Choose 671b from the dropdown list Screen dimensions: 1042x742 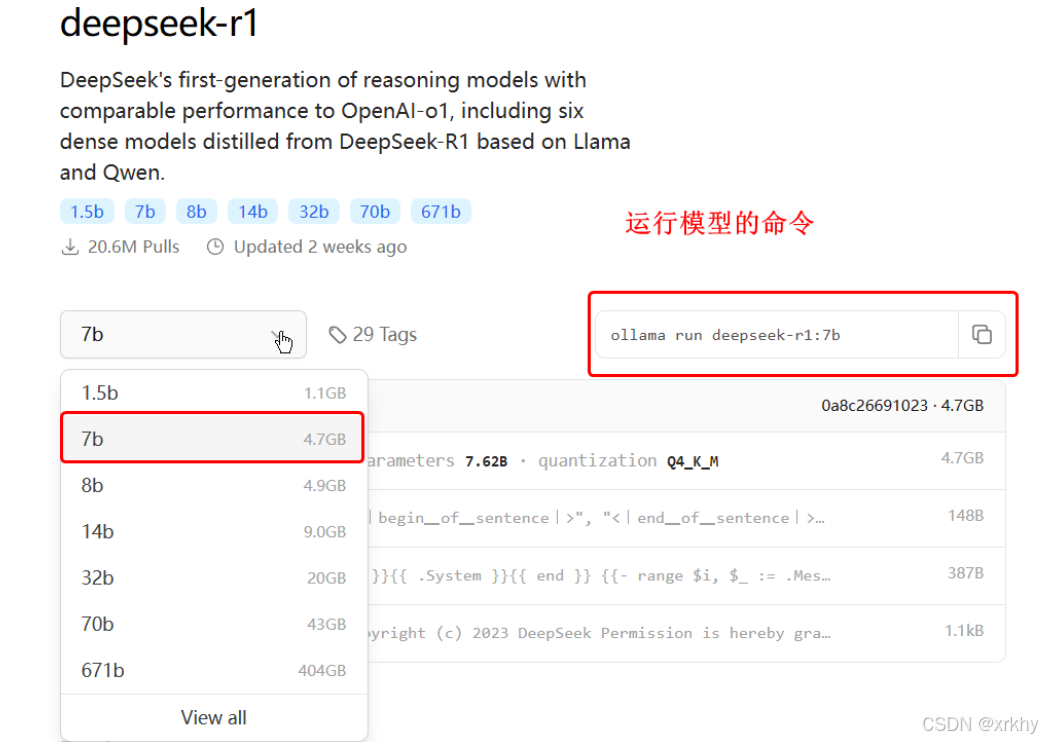click(213, 670)
